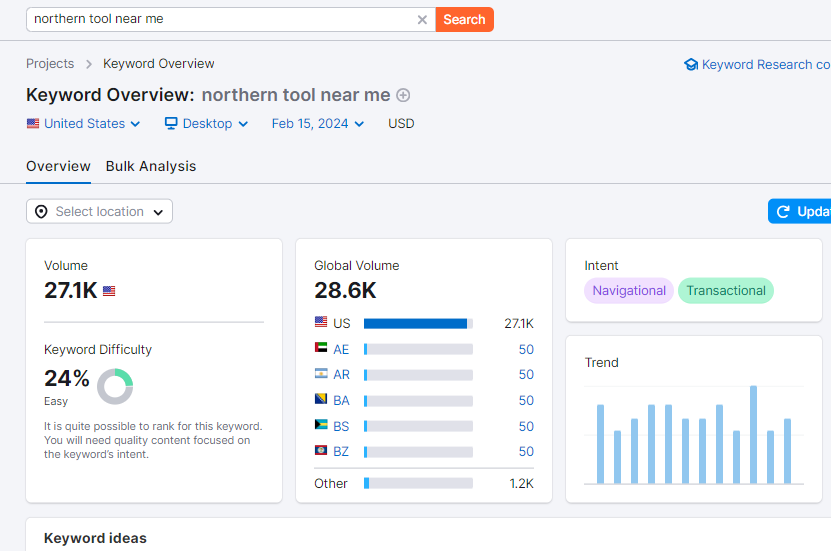Click the Easy difficulty label
Screen dimensions: 831x551
(x=56, y=402)
